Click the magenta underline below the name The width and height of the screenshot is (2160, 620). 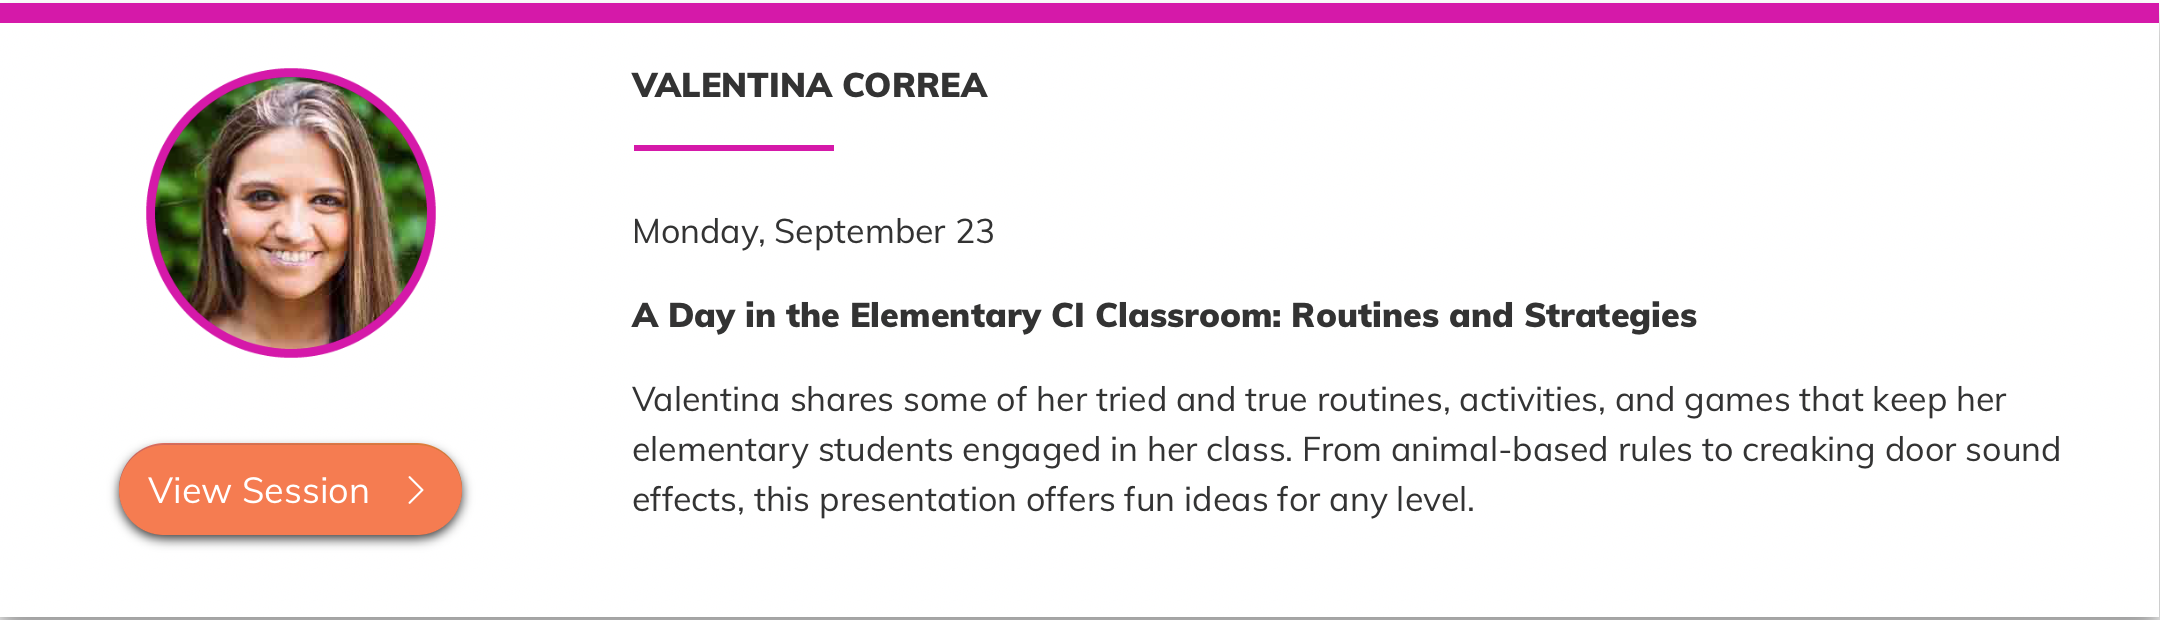click(x=733, y=148)
